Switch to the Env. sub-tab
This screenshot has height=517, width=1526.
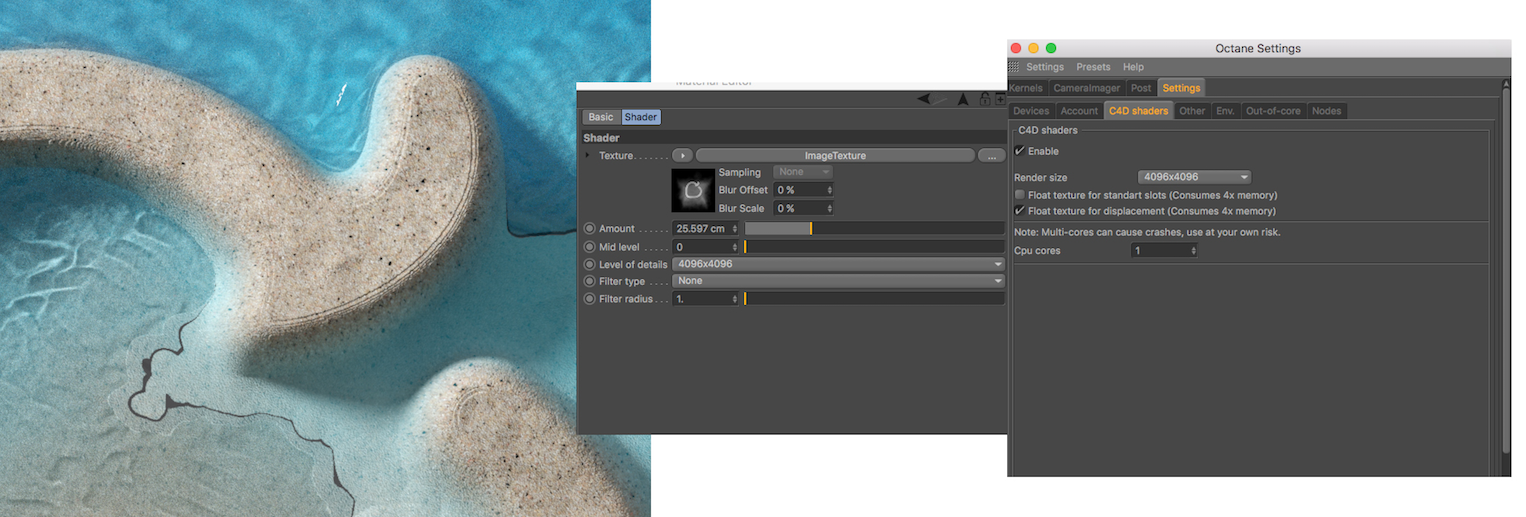click(1225, 111)
